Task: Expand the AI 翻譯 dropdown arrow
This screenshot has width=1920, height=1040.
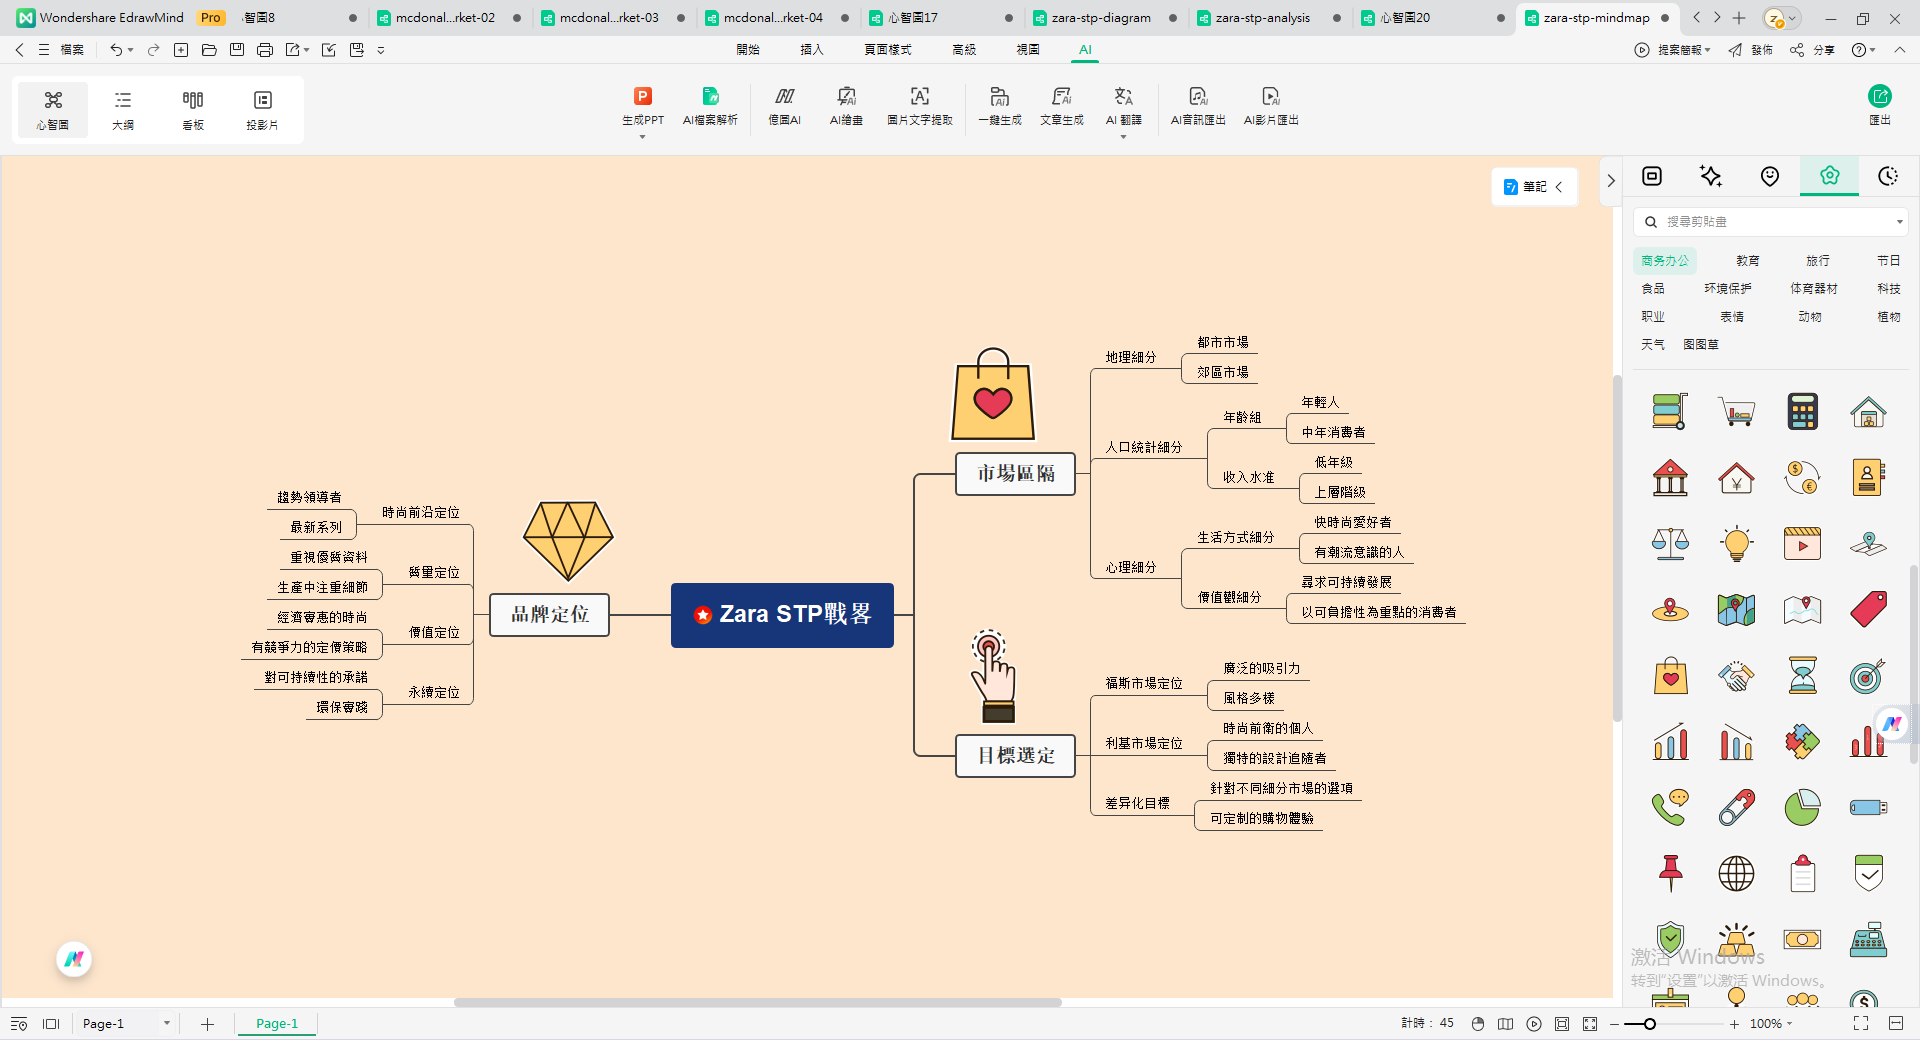Action: point(1123,137)
